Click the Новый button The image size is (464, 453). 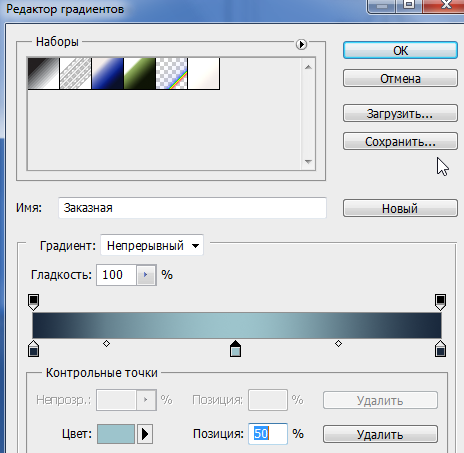click(400, 208)
